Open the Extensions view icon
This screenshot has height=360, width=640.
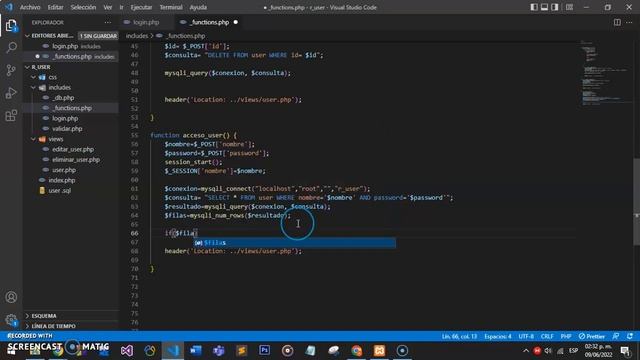tap(11, 116)
